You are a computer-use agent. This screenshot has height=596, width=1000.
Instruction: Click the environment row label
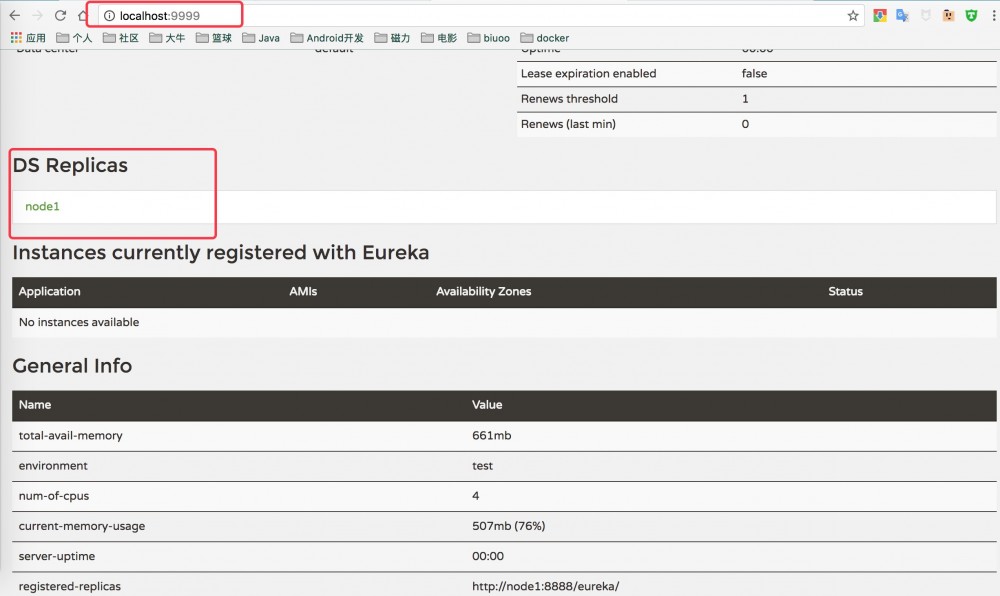pyautogui.click(x=53, y=466)
